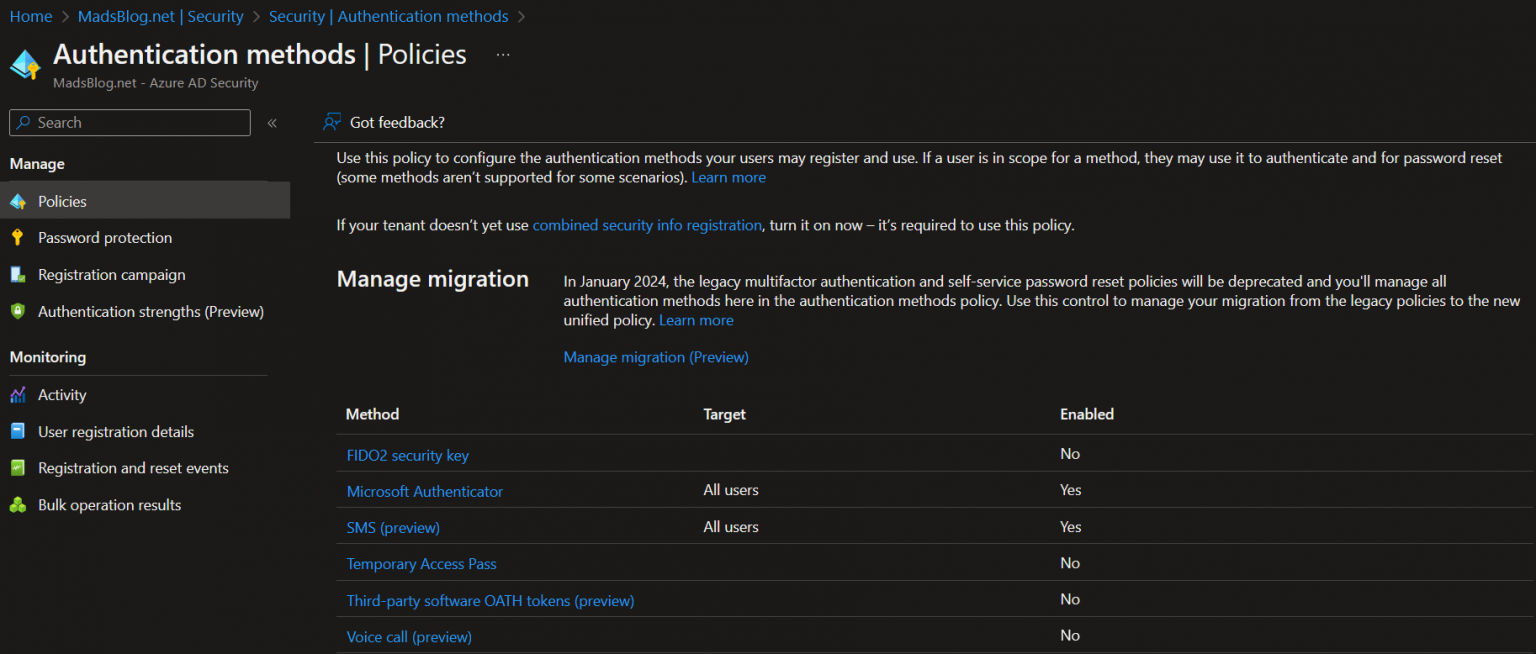Open the Microsoft Authenticator method settings

[424, 490]
